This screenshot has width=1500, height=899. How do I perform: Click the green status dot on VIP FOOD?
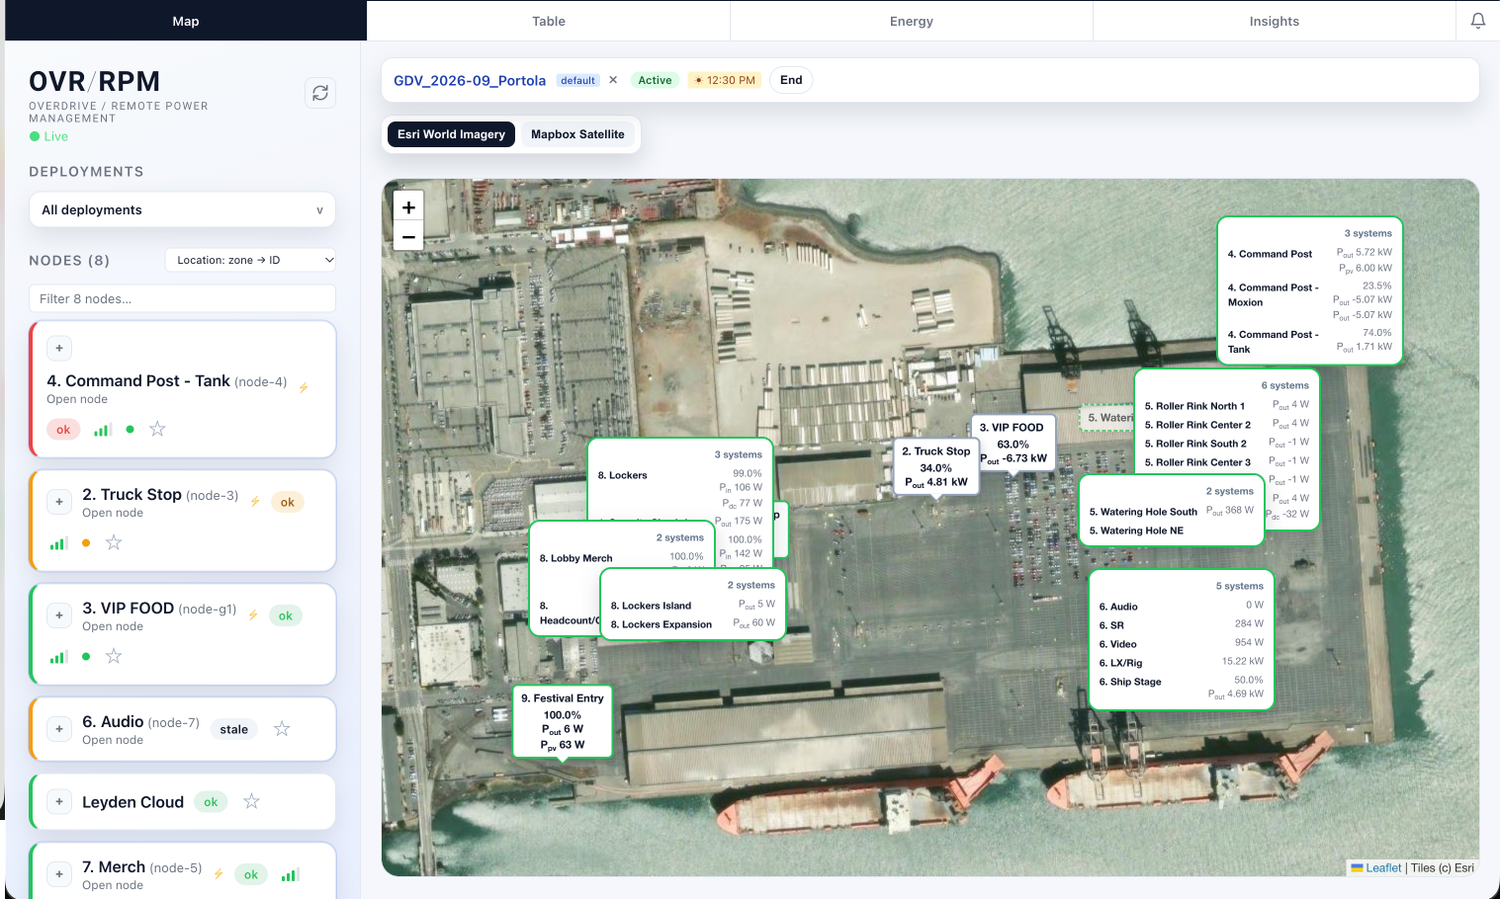pos(86,657)
